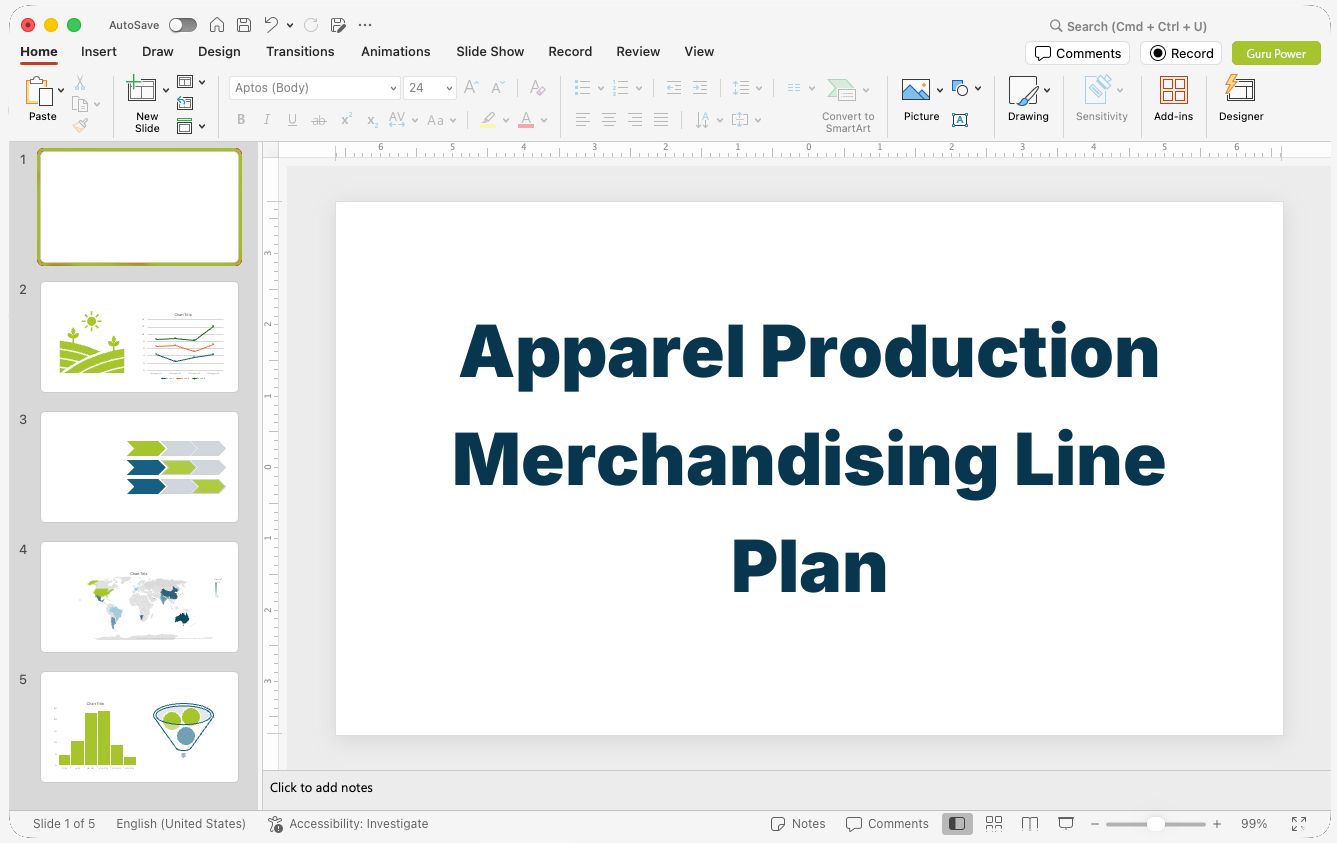Screen dimensions: 1337x843
Task: Click the Superscript icon
Action: tap(346, 120)
